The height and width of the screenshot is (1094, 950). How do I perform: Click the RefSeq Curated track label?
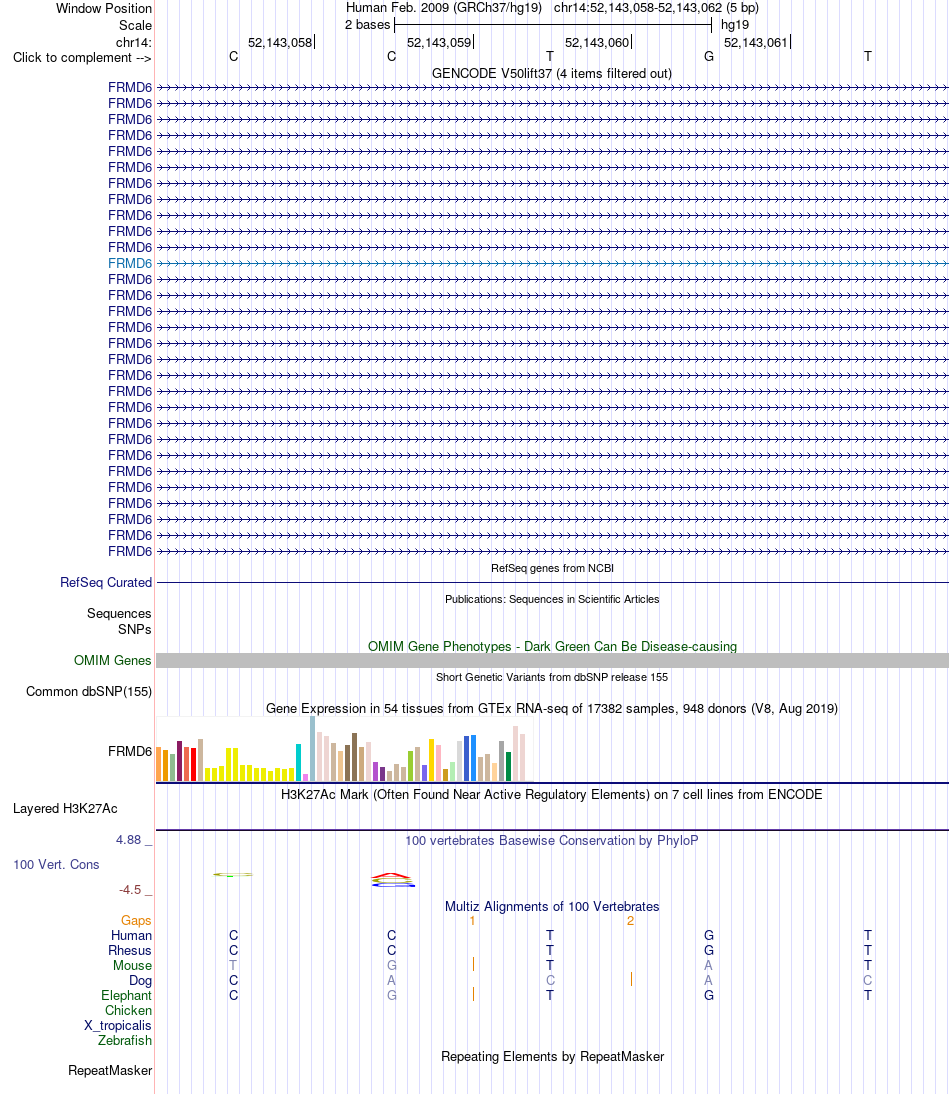tap(106, 583)
